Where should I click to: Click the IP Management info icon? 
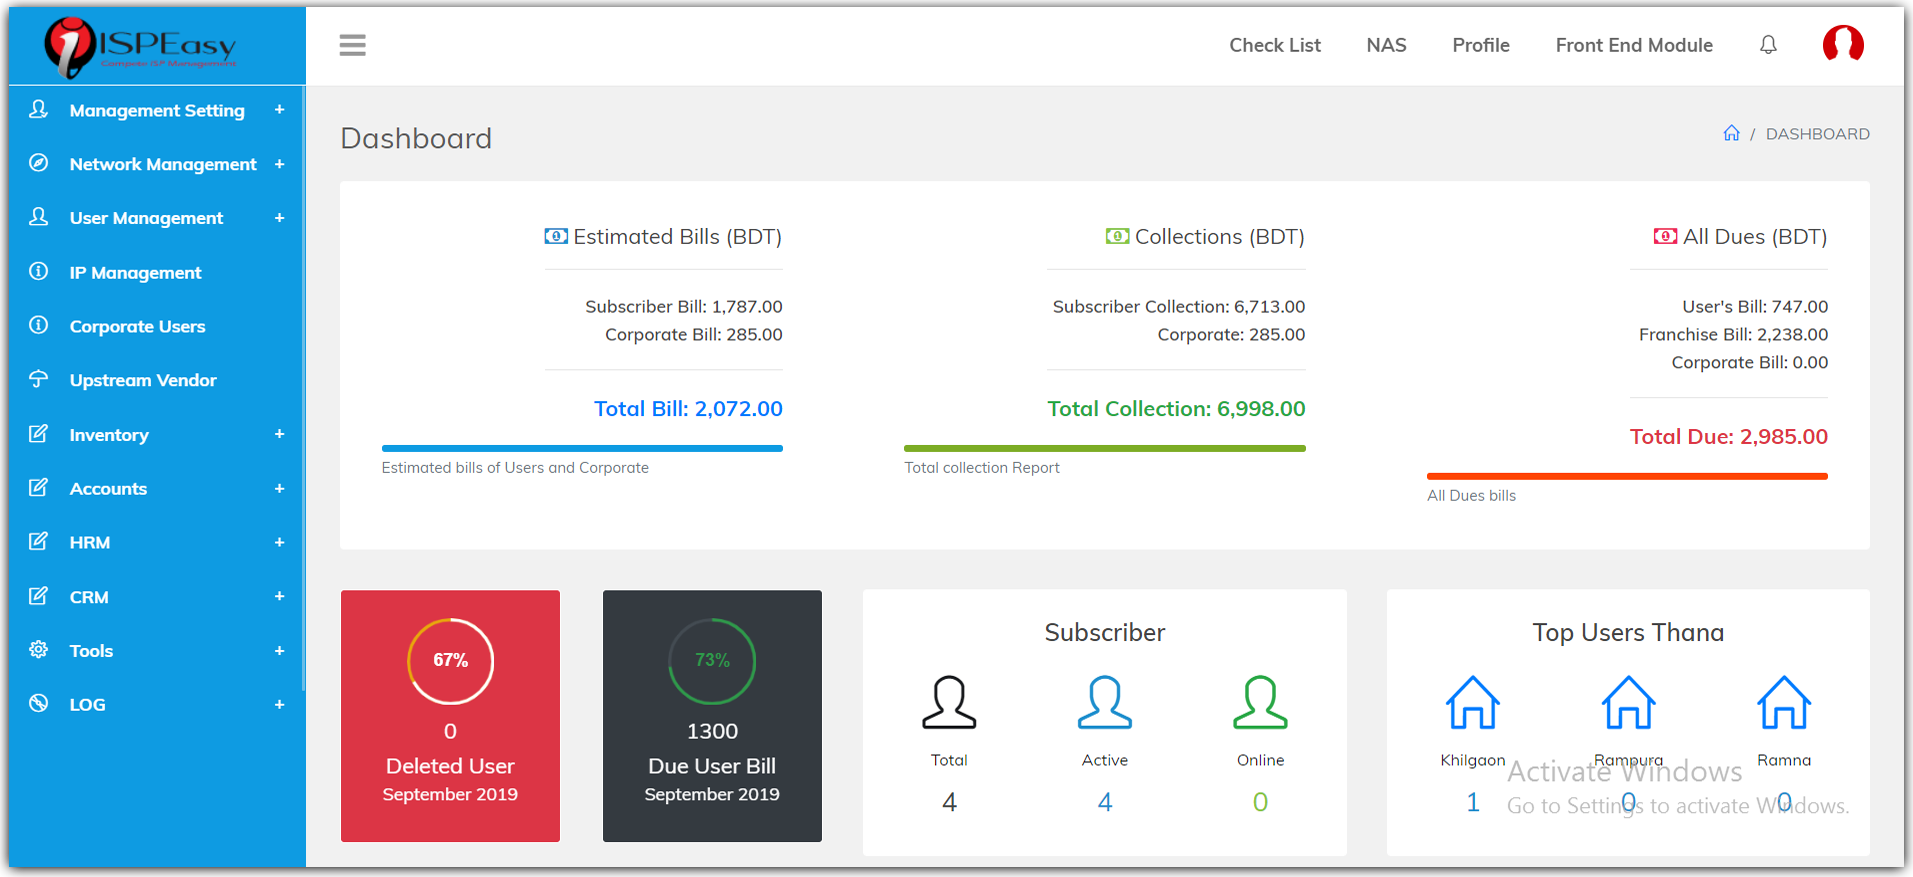coord(39,271)
